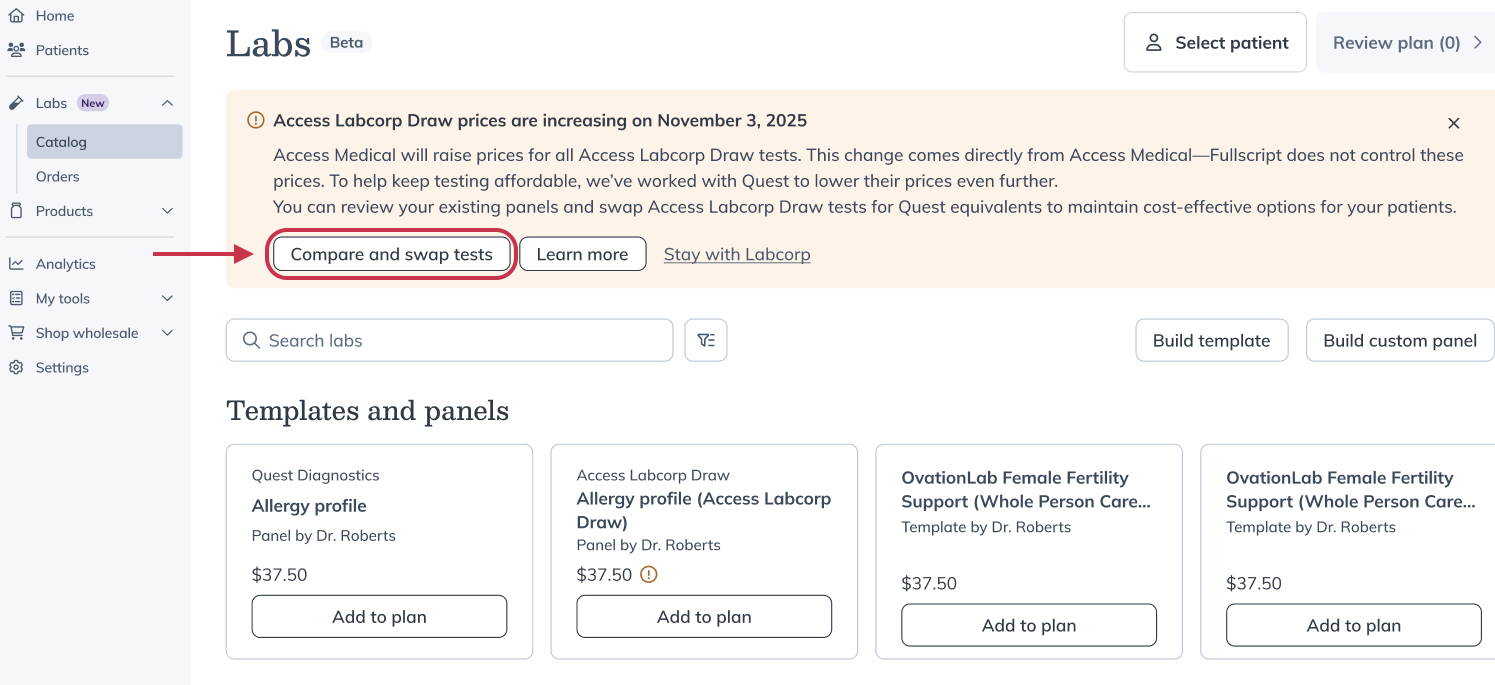The width and height of the screenshot is (1495, 685).
Task: Select the Patients icon
Action: 17,49
